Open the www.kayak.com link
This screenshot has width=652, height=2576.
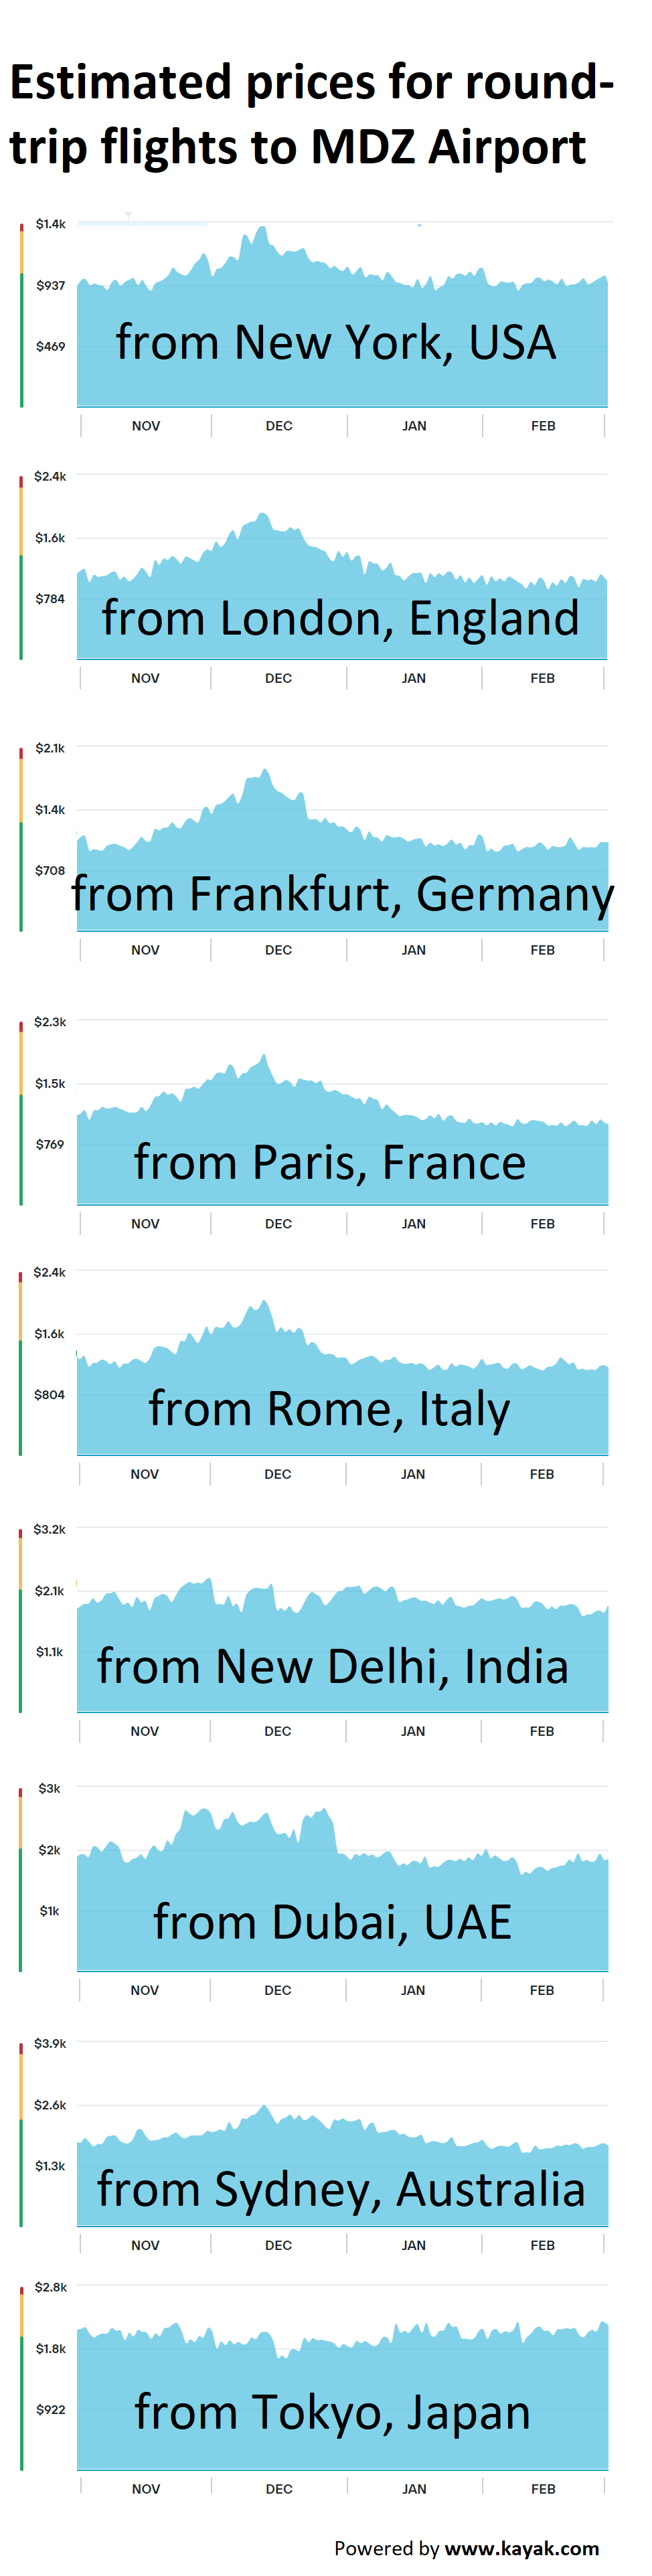click(x=521, y=2547)
